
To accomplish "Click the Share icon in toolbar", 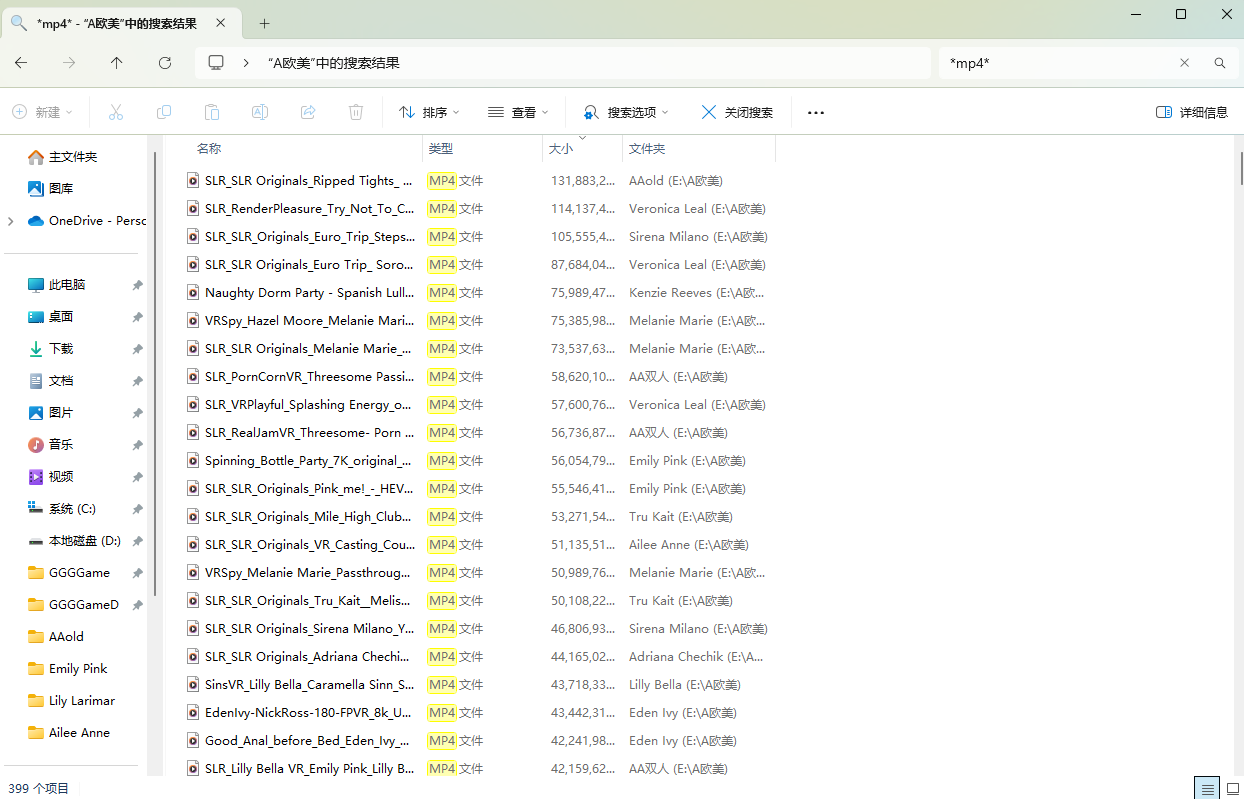I will [x=308, y=112].
